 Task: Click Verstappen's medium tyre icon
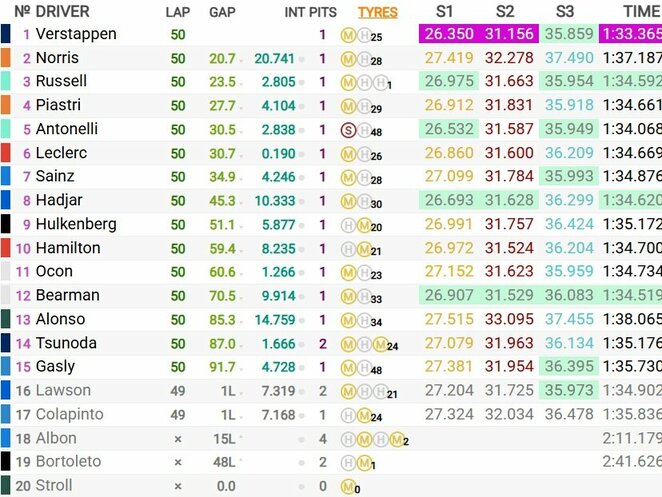pos(348,36)
